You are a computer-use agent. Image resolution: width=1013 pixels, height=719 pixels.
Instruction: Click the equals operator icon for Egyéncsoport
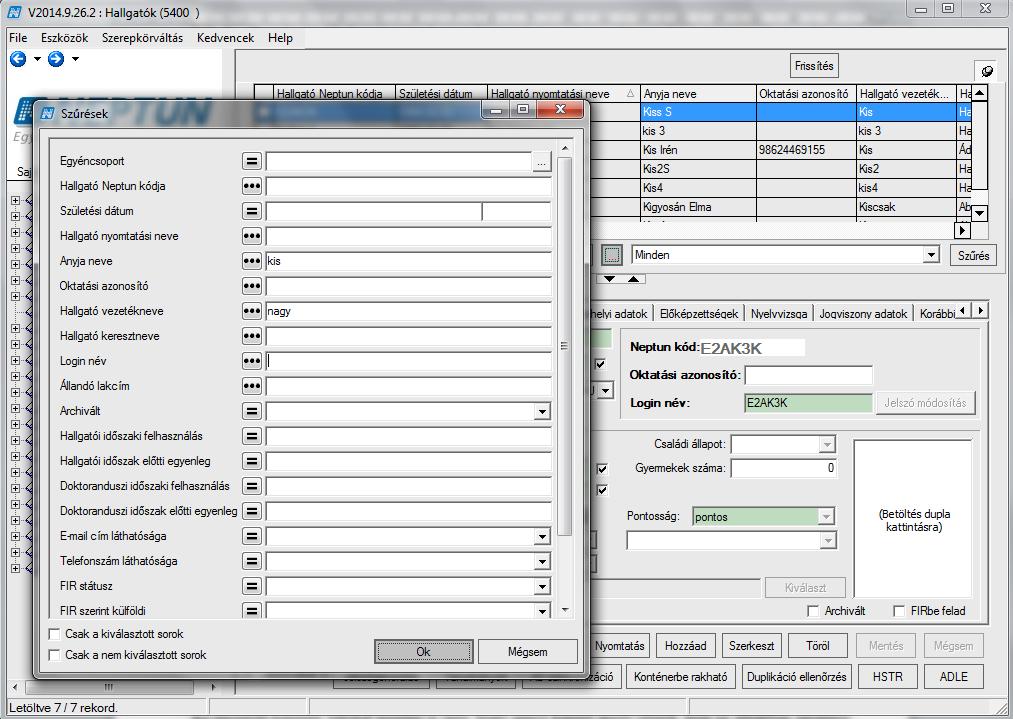[251, 161]
